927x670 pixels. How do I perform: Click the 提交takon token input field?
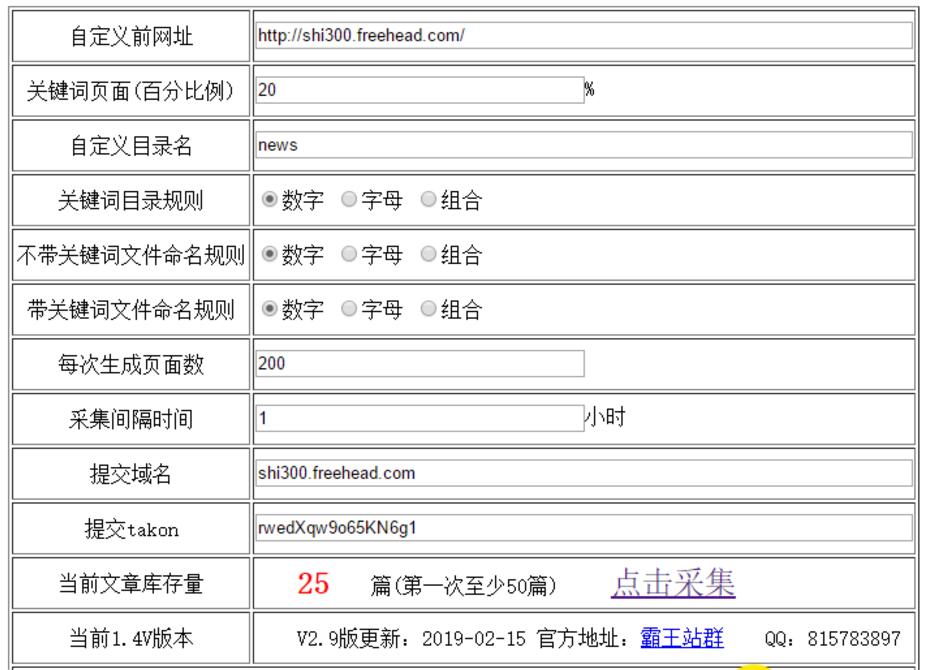tap(584, 527)
